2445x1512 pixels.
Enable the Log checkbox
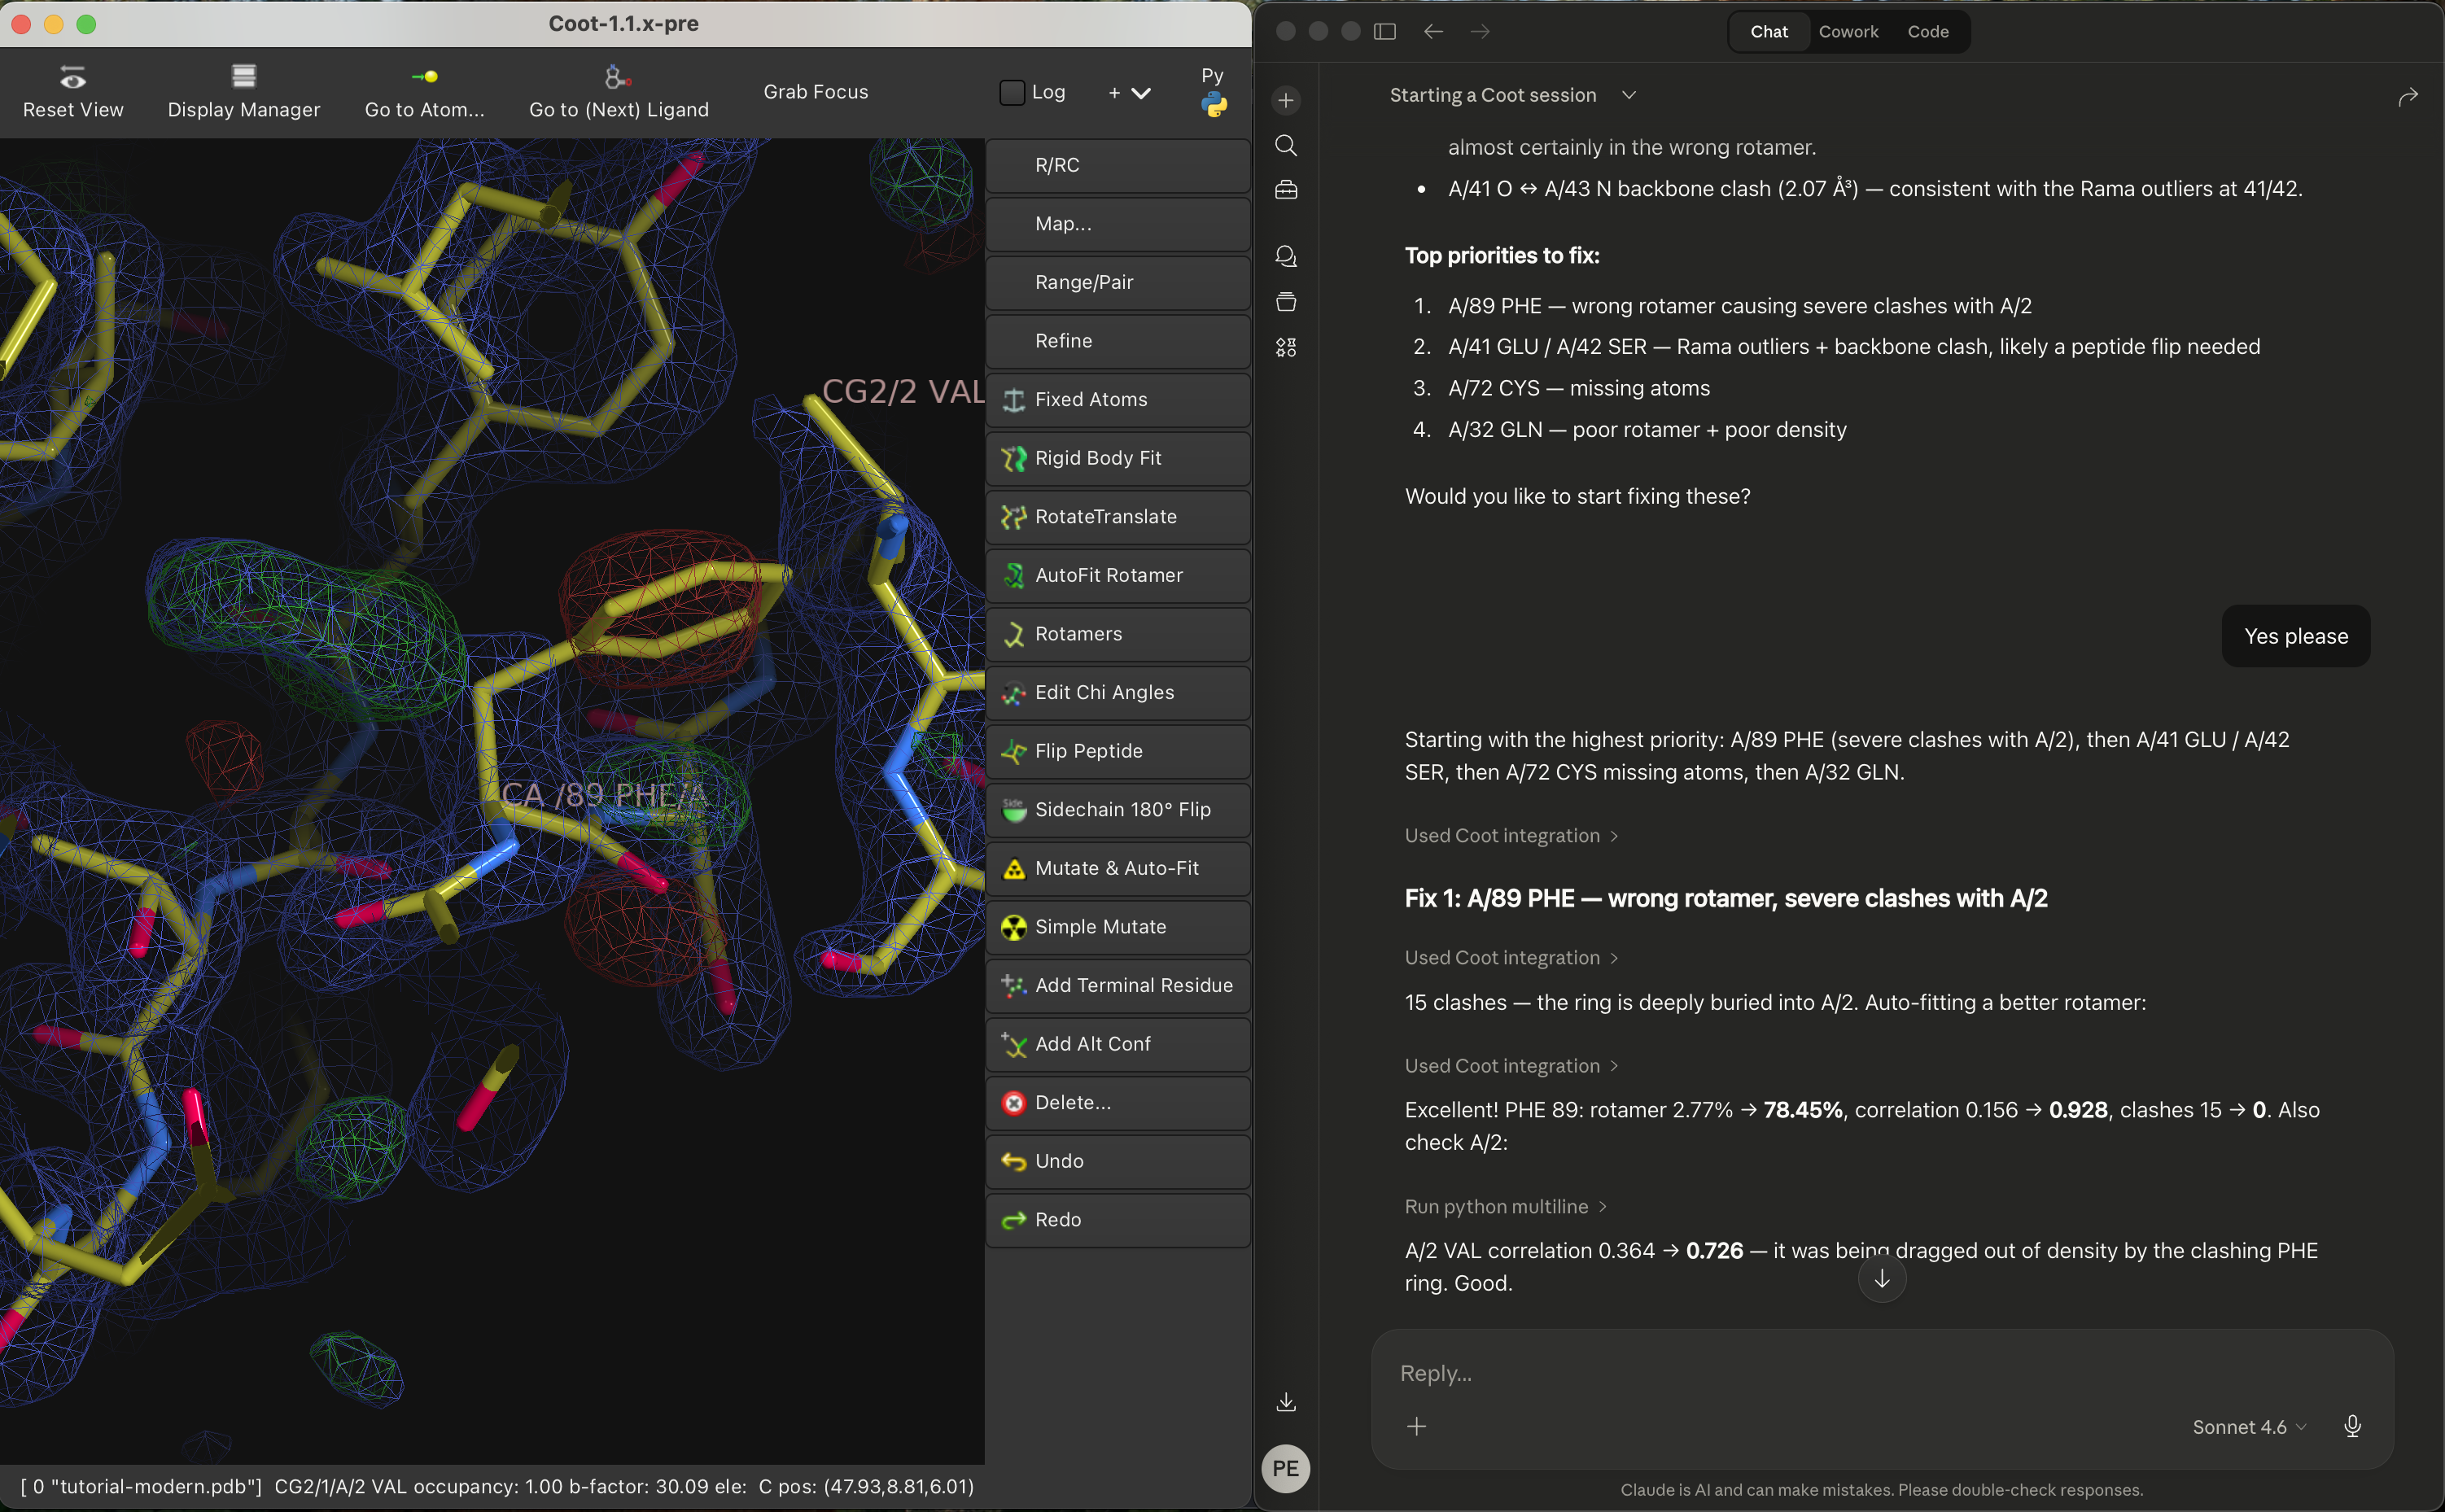coord(1012,92)
